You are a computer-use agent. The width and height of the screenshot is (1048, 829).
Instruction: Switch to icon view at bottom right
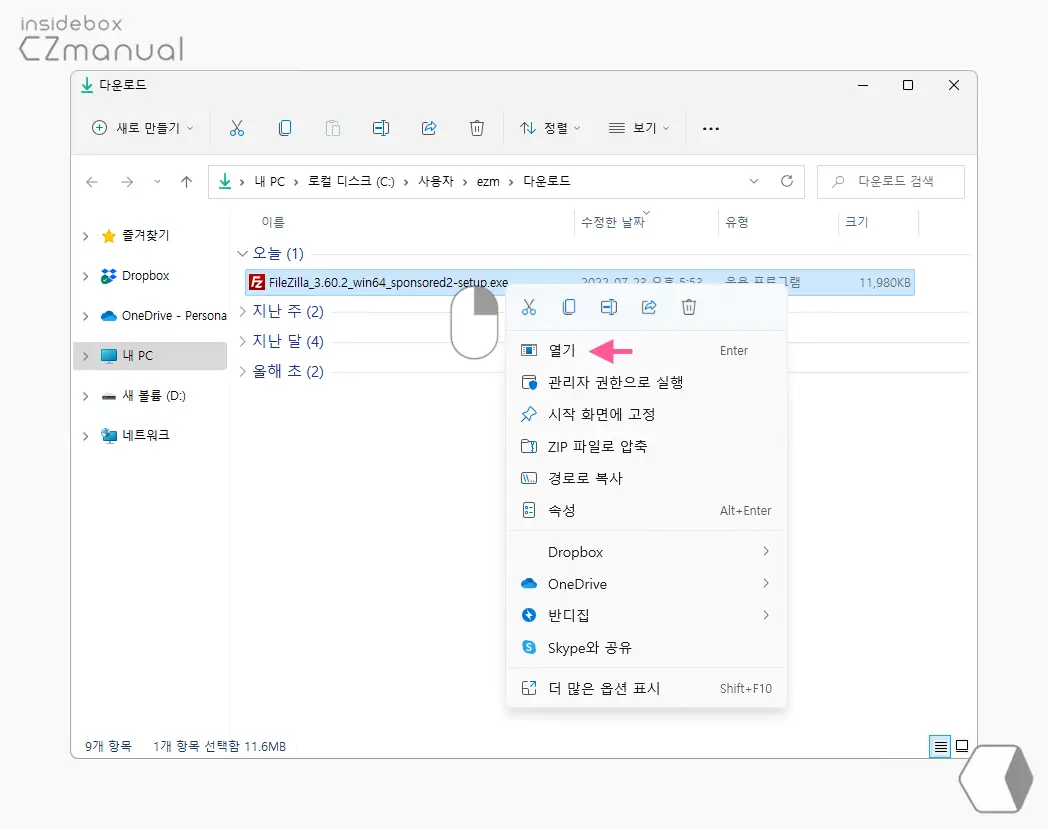(x=962, y=746)
